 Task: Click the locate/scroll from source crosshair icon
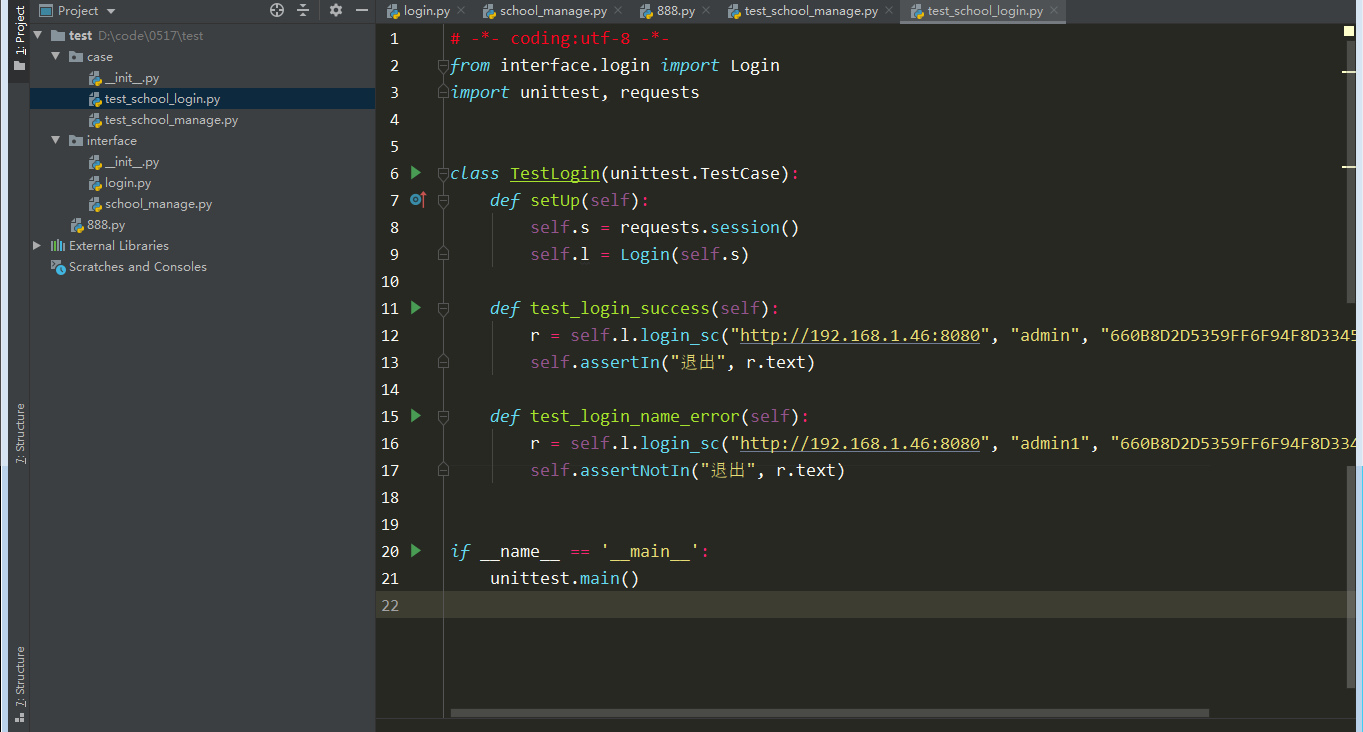(x=277, y=10)
